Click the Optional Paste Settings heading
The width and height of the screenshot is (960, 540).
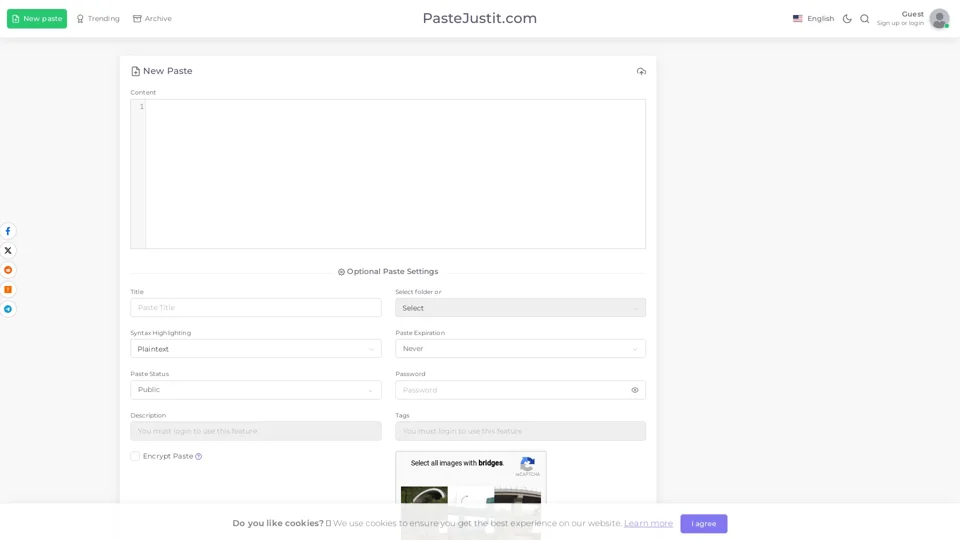pyautogui.click(x=388, y=271)
